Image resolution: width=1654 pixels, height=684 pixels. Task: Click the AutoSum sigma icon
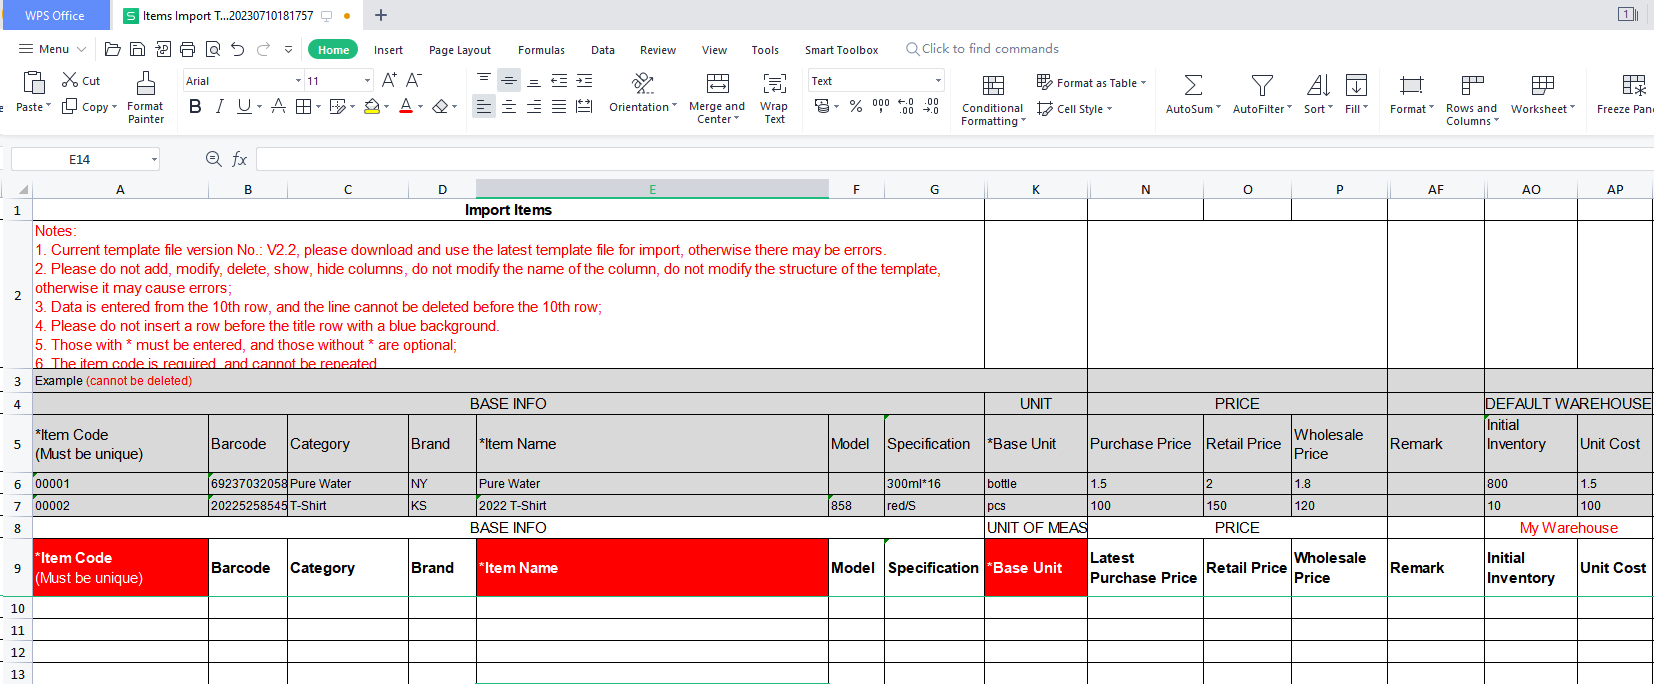(x=1193, y=86)
